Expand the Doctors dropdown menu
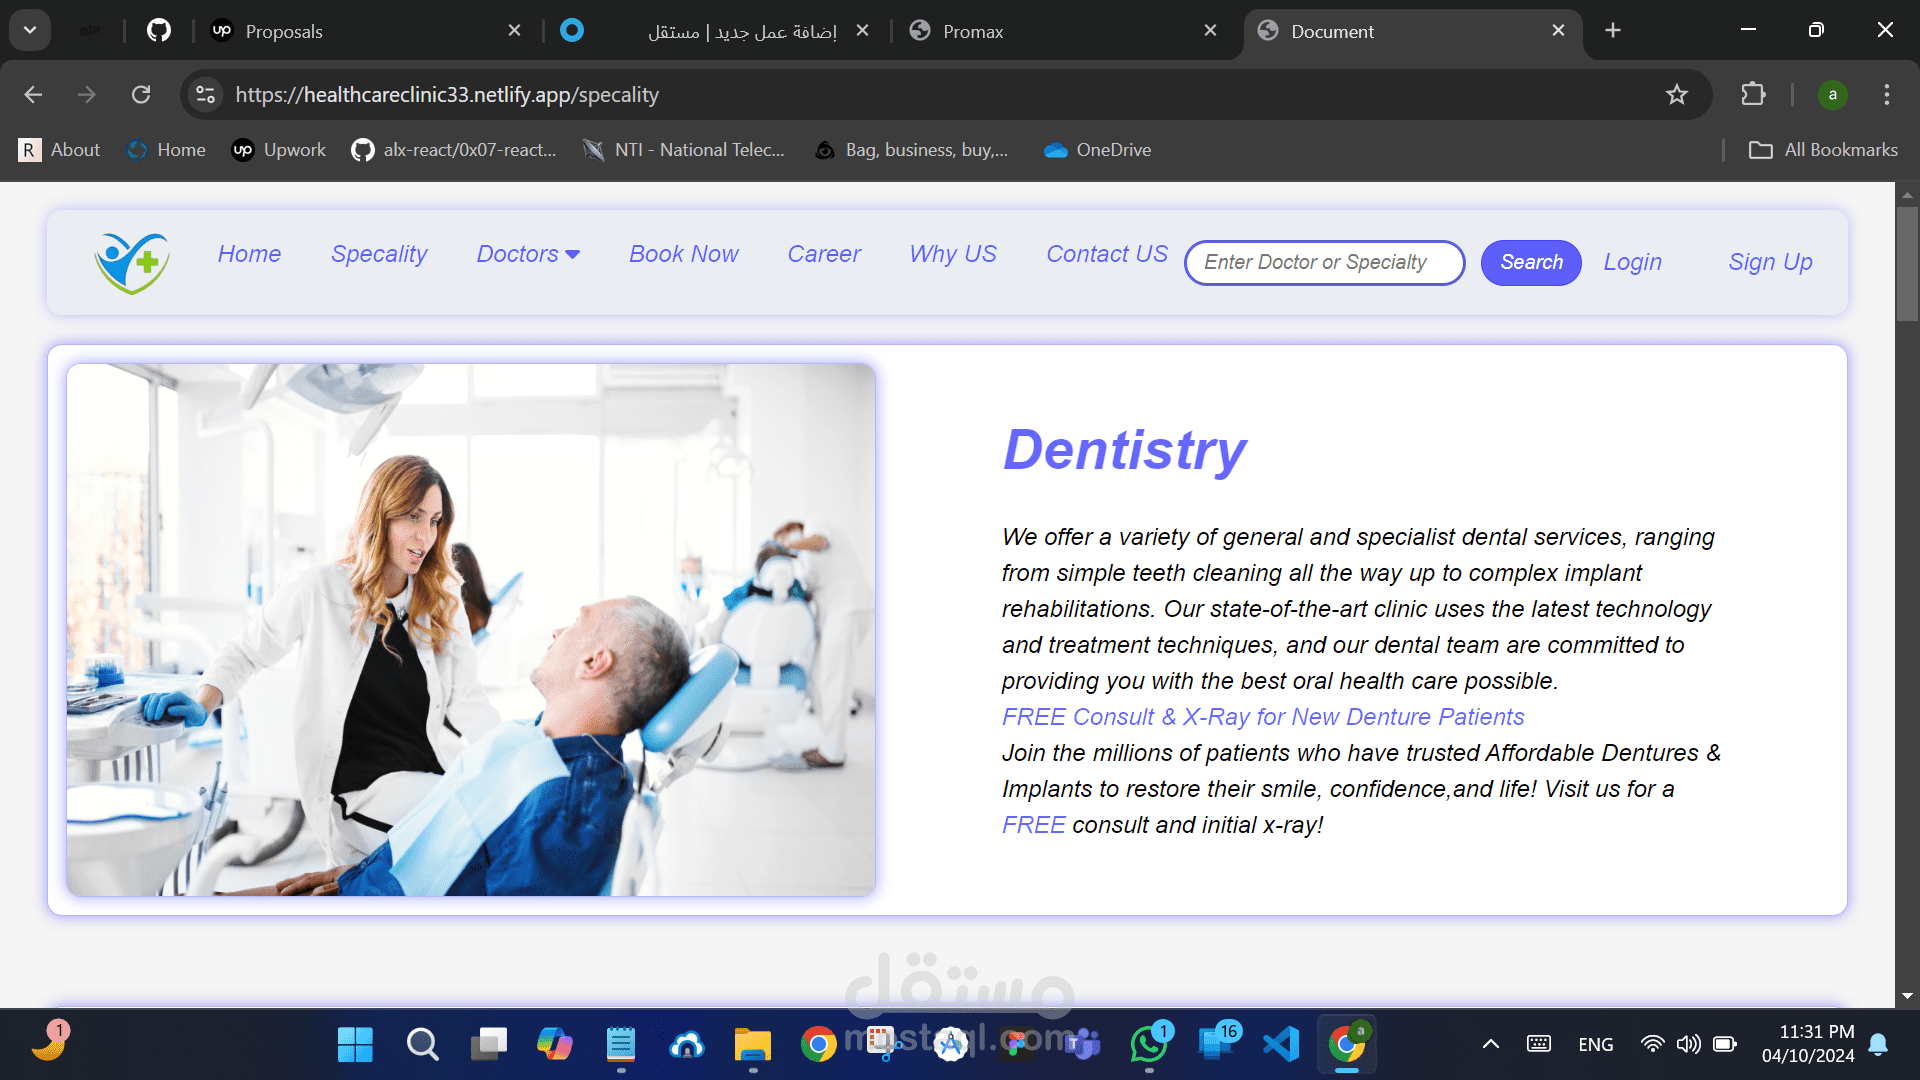 point(528,254)
